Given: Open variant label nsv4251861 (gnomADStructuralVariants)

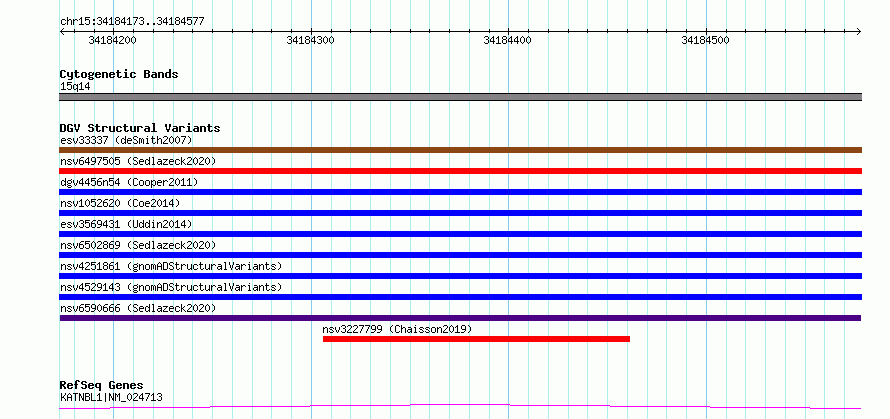Looking at the screenshot, I should (x=171, y=266).
